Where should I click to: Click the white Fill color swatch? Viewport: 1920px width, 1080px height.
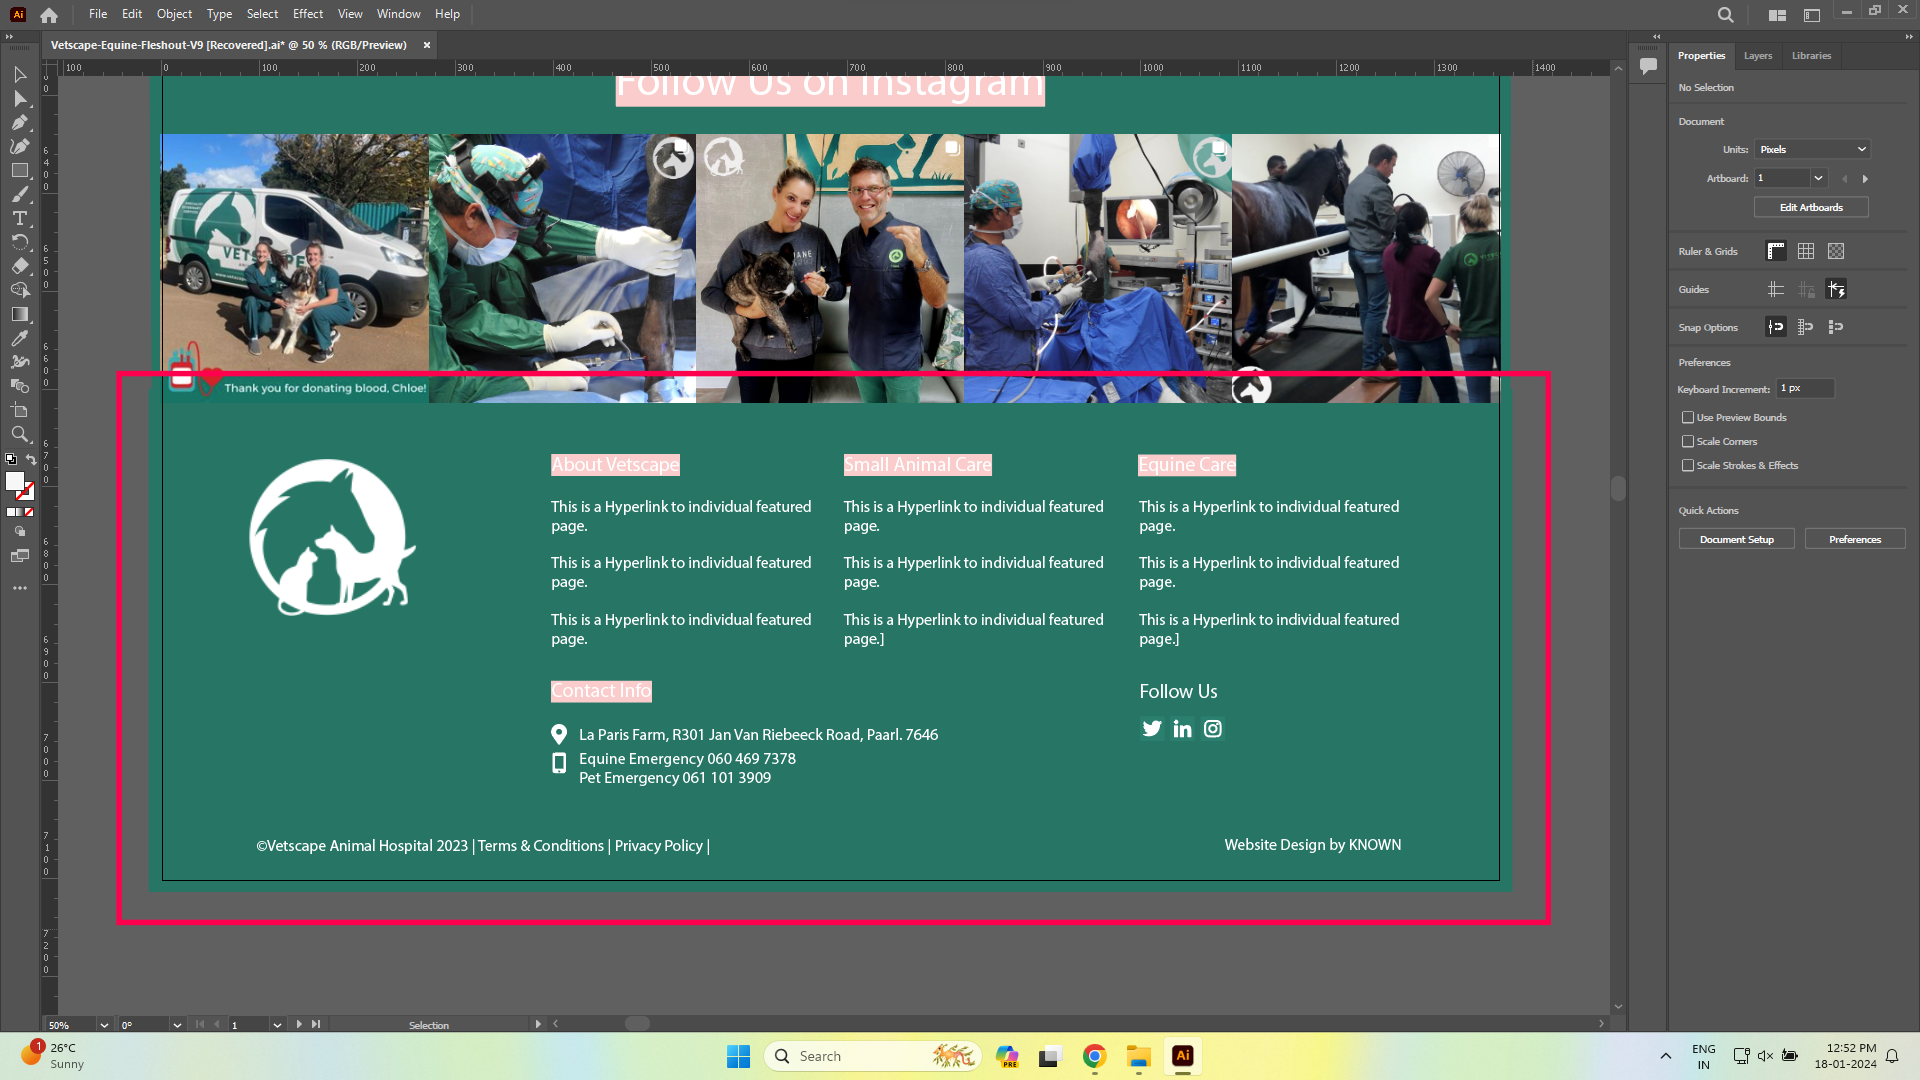coord(14,481)
